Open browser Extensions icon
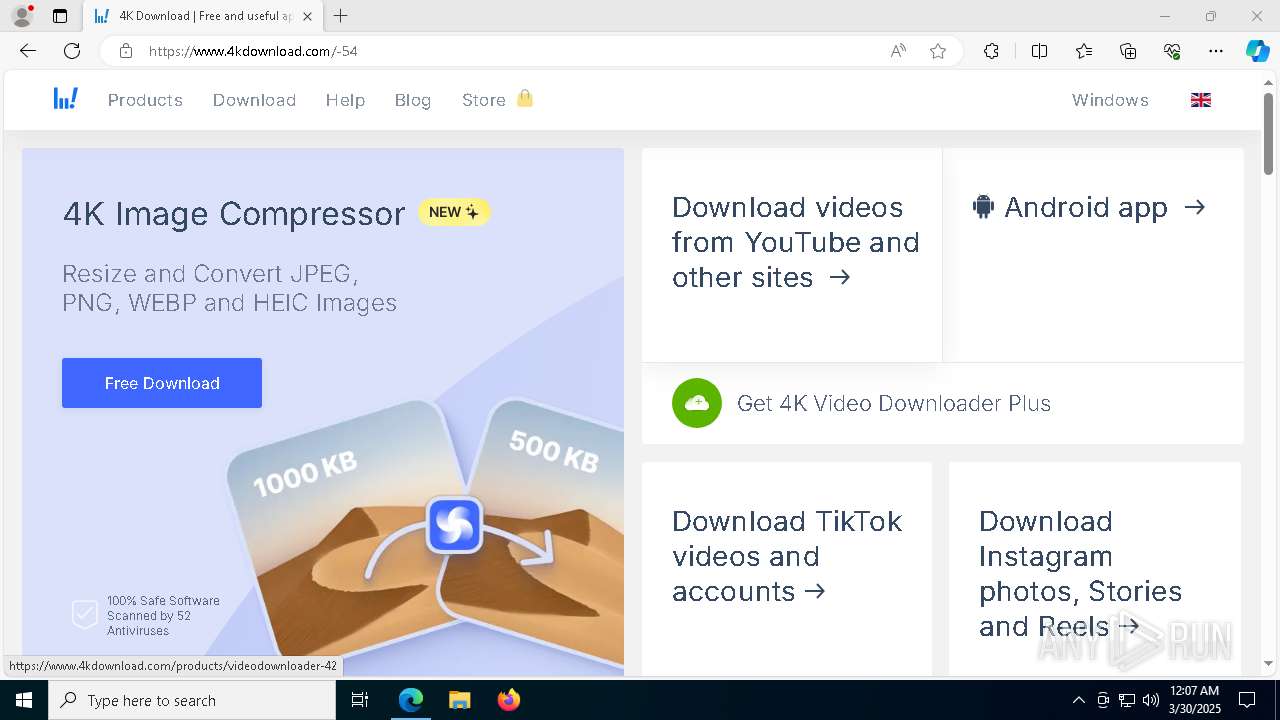Viewport: 1280px width, 720px height. (x=991, y=51)
